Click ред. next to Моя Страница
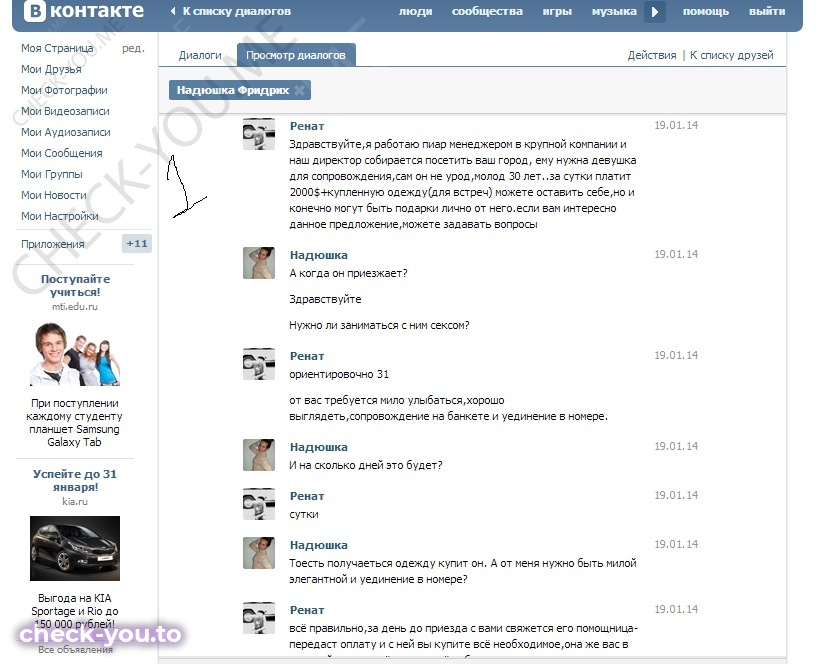 [133, 48]
